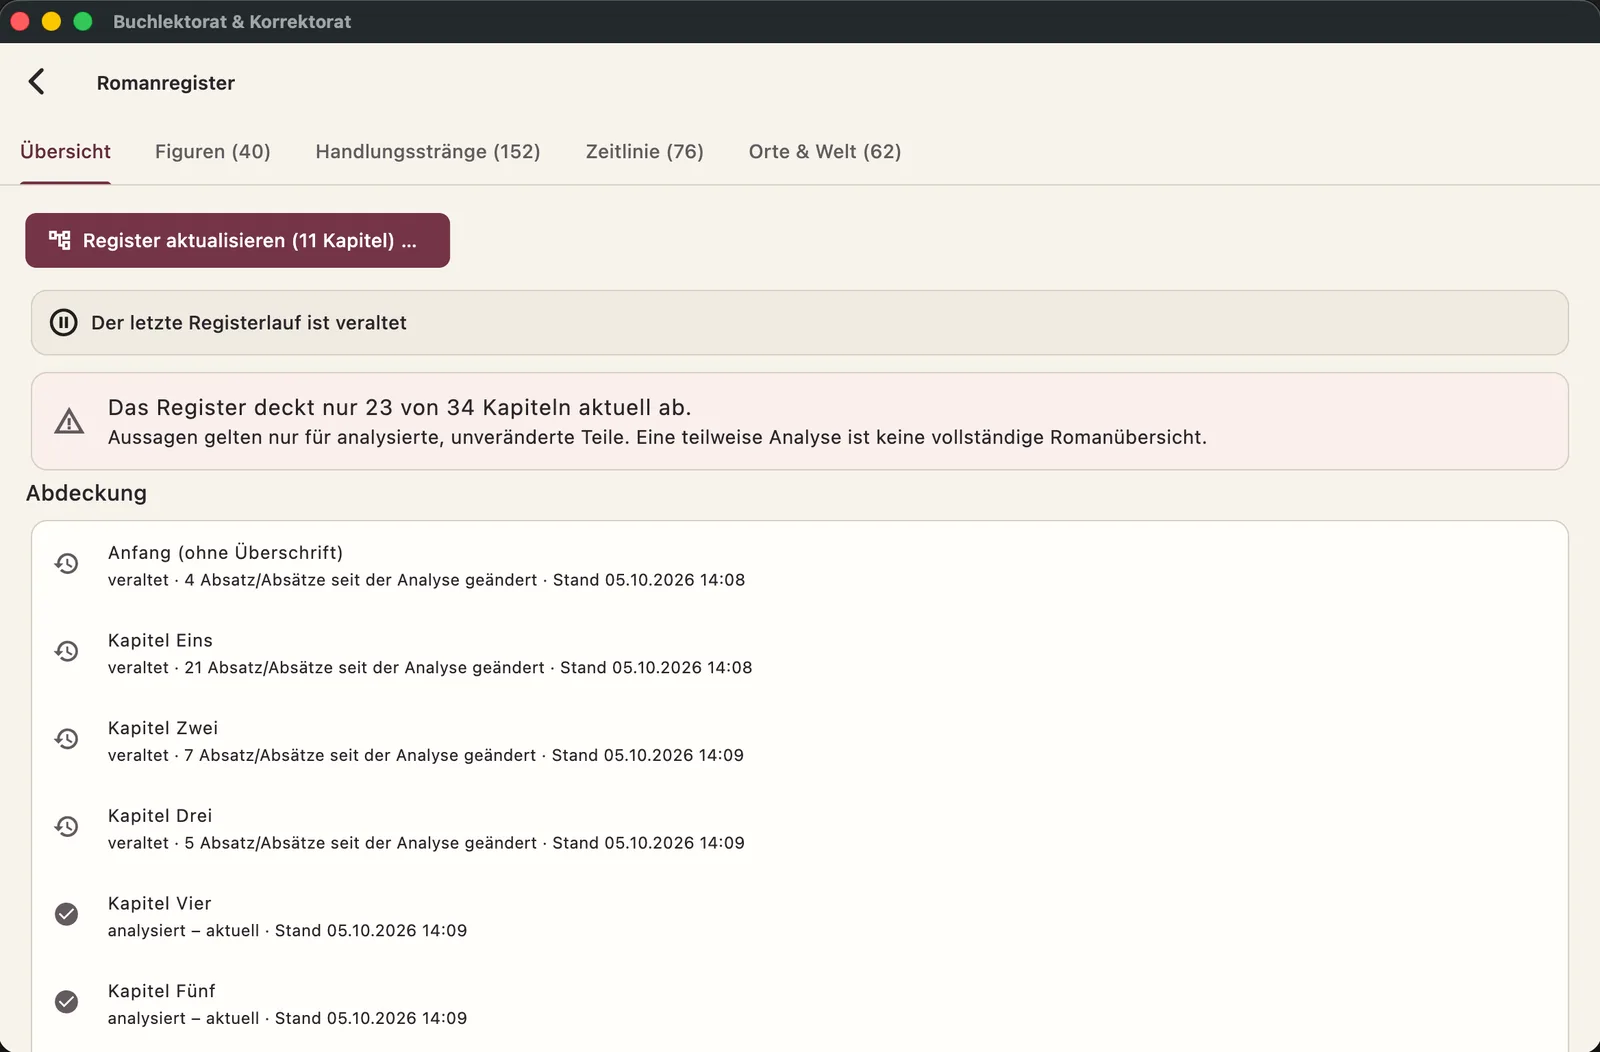Click the checkmark icon next to Kapitel Fünf
Screen dimensions: 1600x1052
[67, 1002]
